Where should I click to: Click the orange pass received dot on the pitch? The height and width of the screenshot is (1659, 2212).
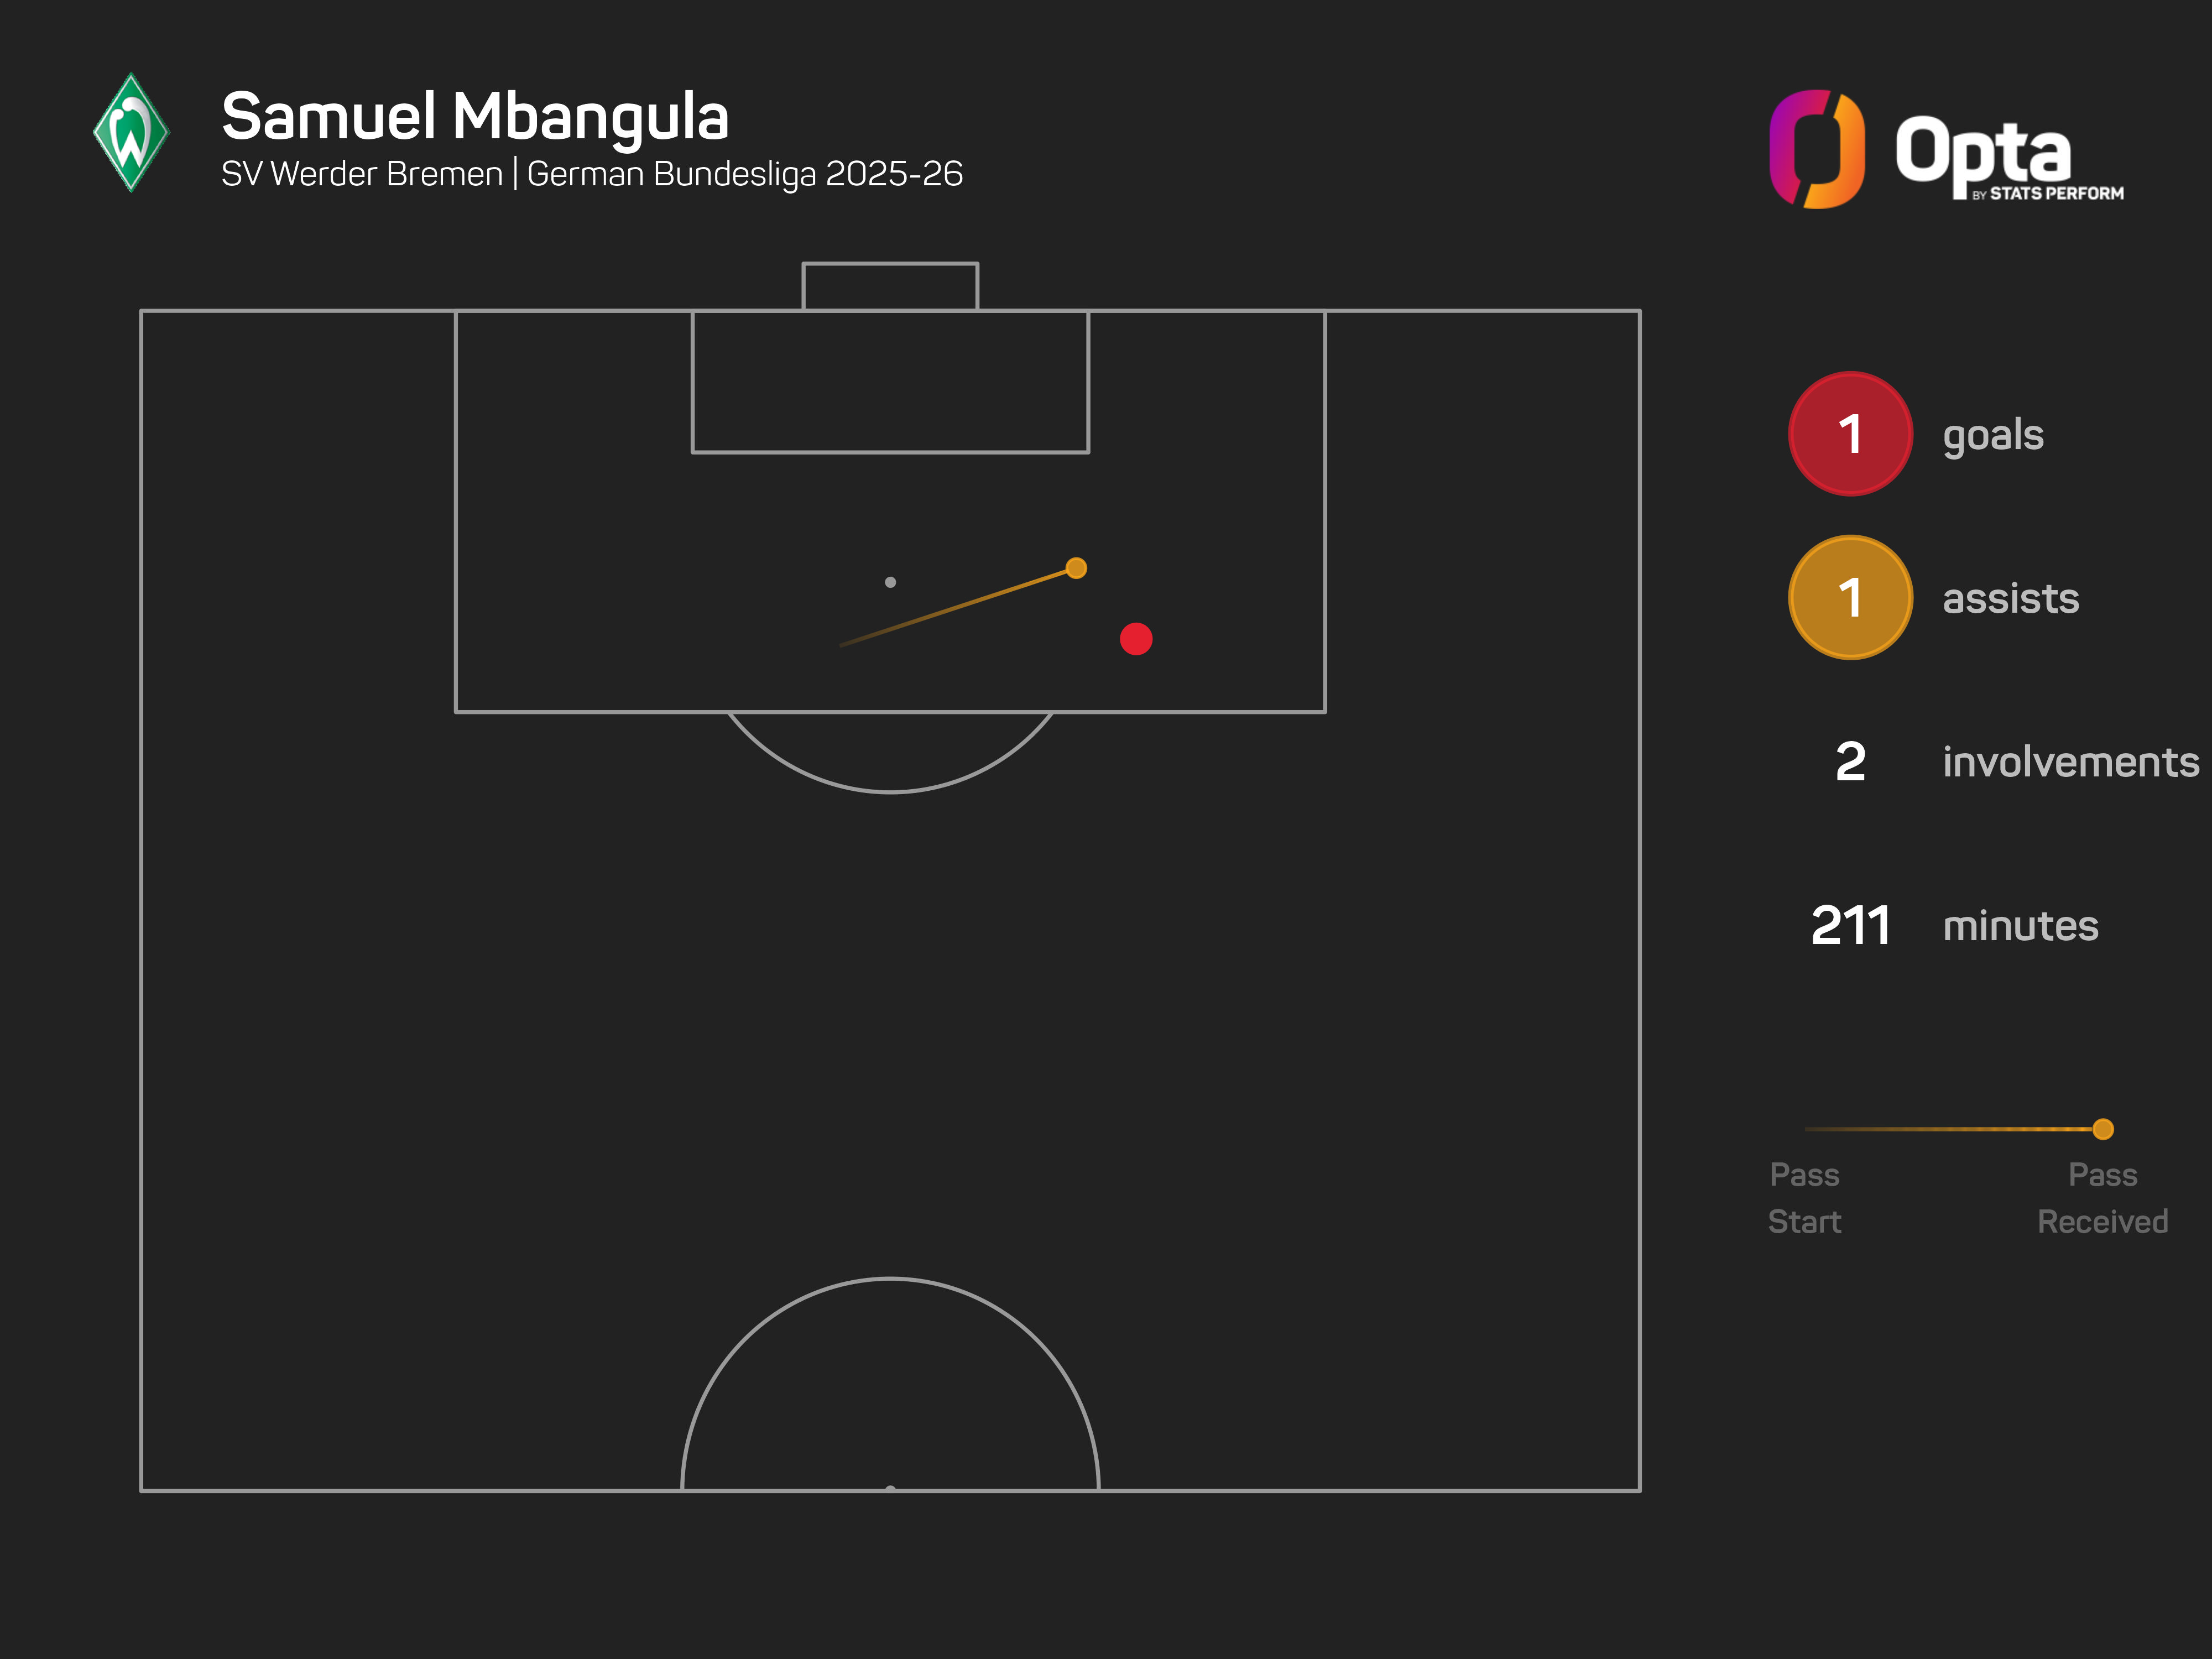coord(1076,568)
